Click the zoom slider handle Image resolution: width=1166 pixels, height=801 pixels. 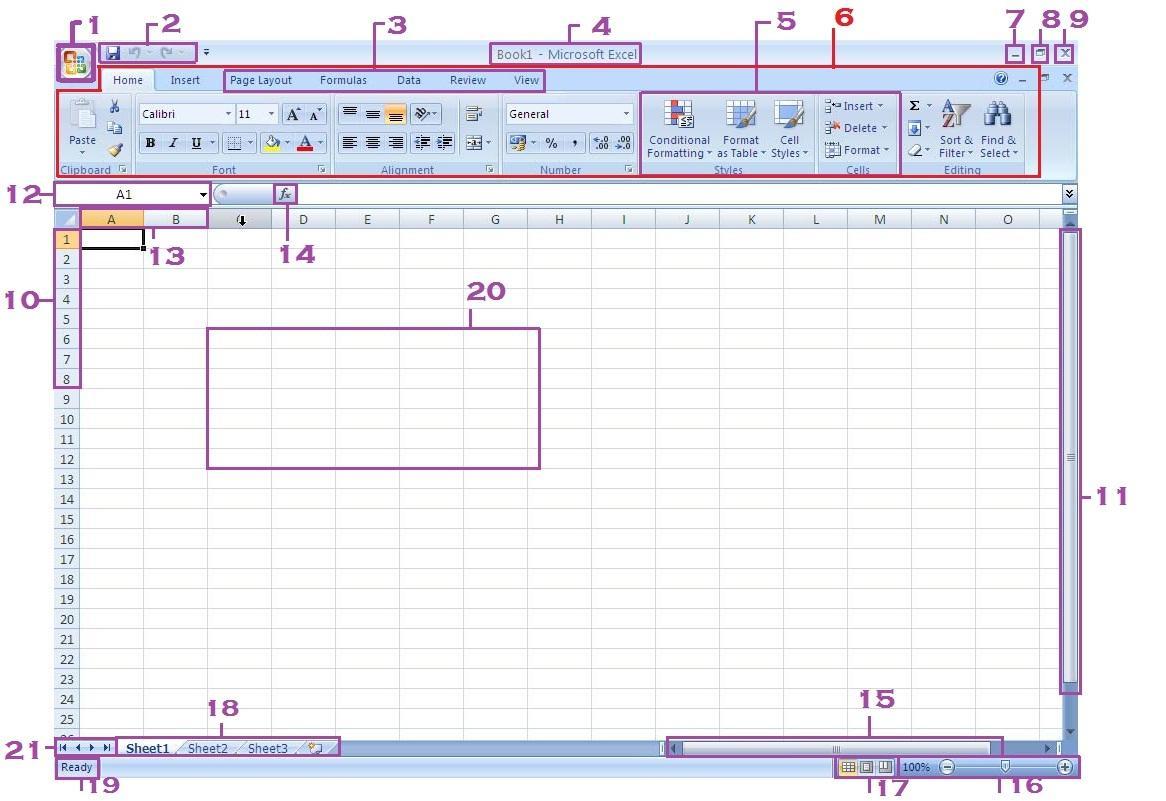1005,767
